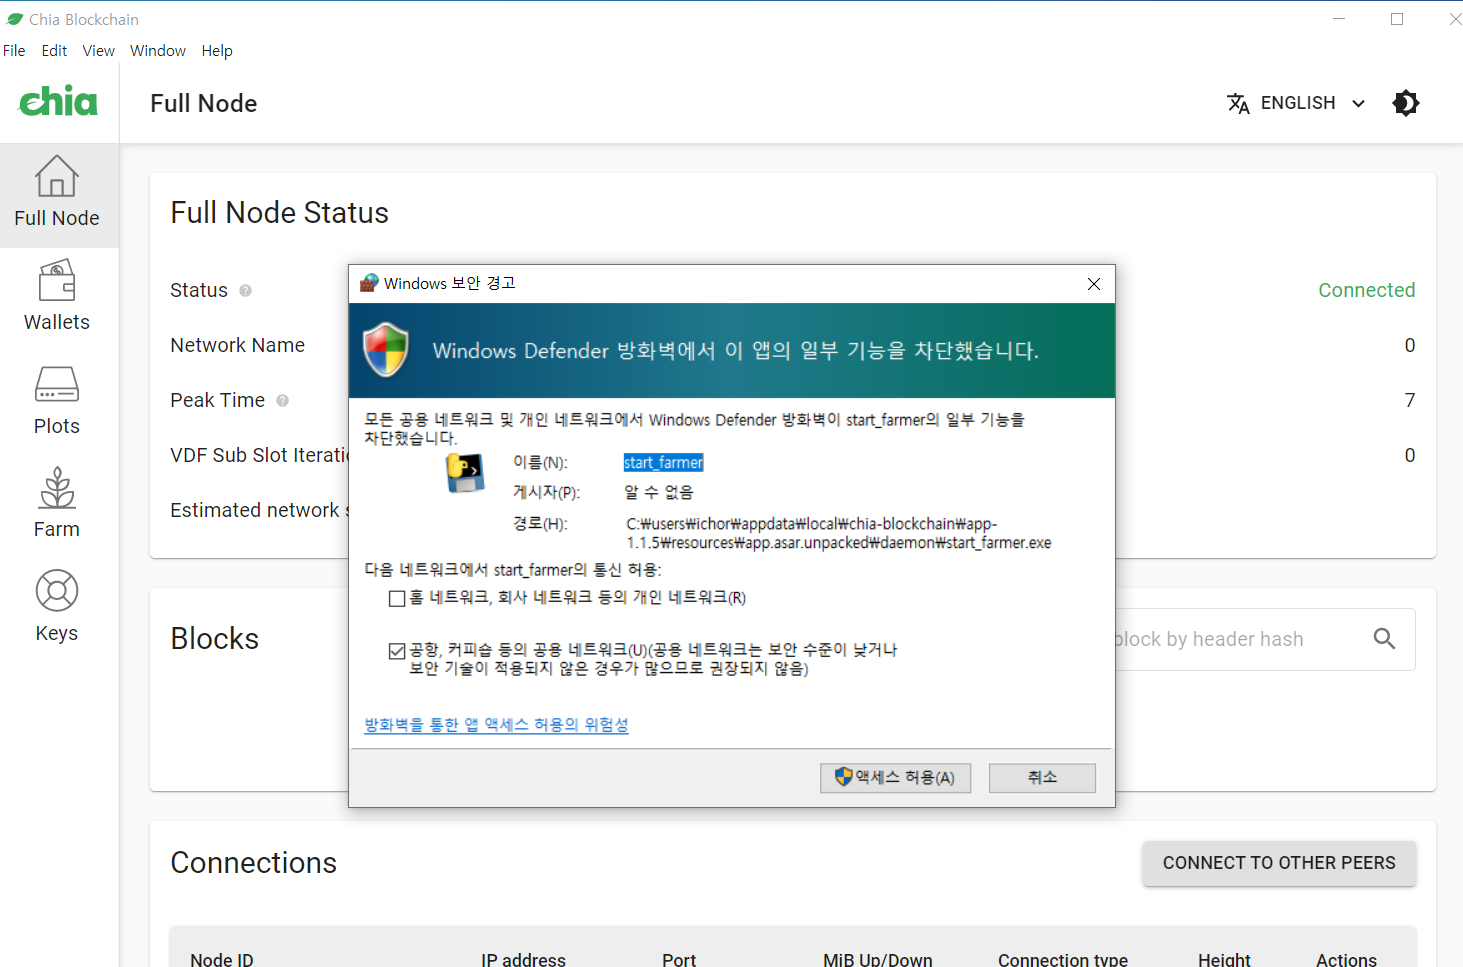Click the Chia leaf icon in title bar
The width and height of the screenshot is (1463, 967).
pos(14,19)
